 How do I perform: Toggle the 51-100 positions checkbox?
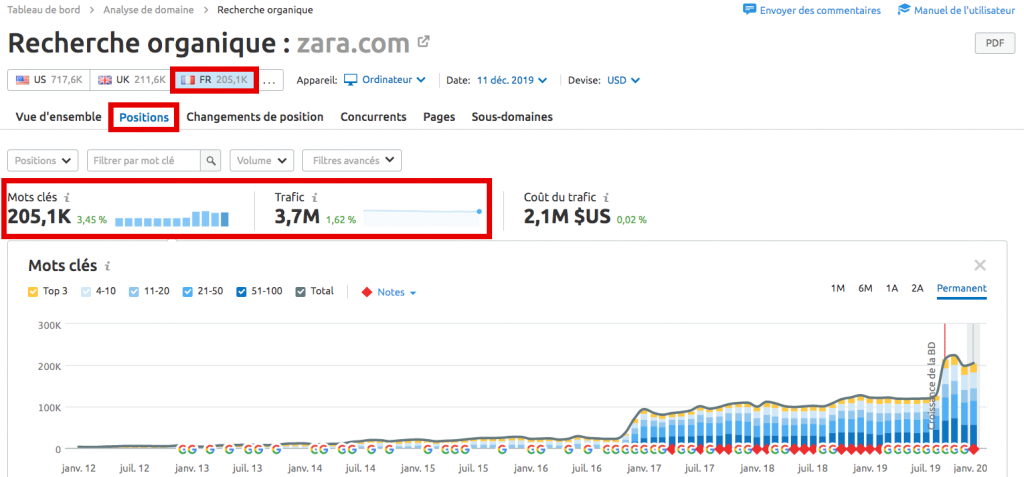click(242, 292)
